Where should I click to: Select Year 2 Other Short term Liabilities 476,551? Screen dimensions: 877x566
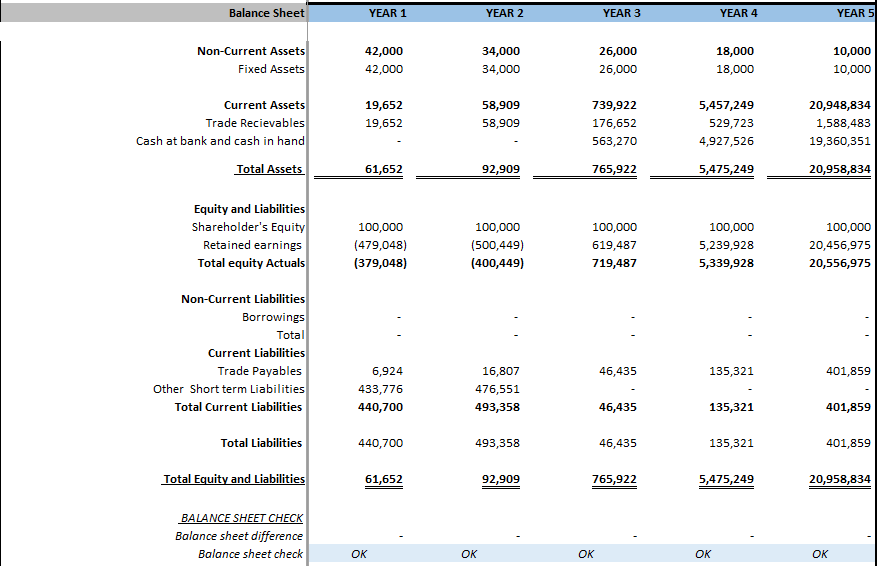click(497, 388)
